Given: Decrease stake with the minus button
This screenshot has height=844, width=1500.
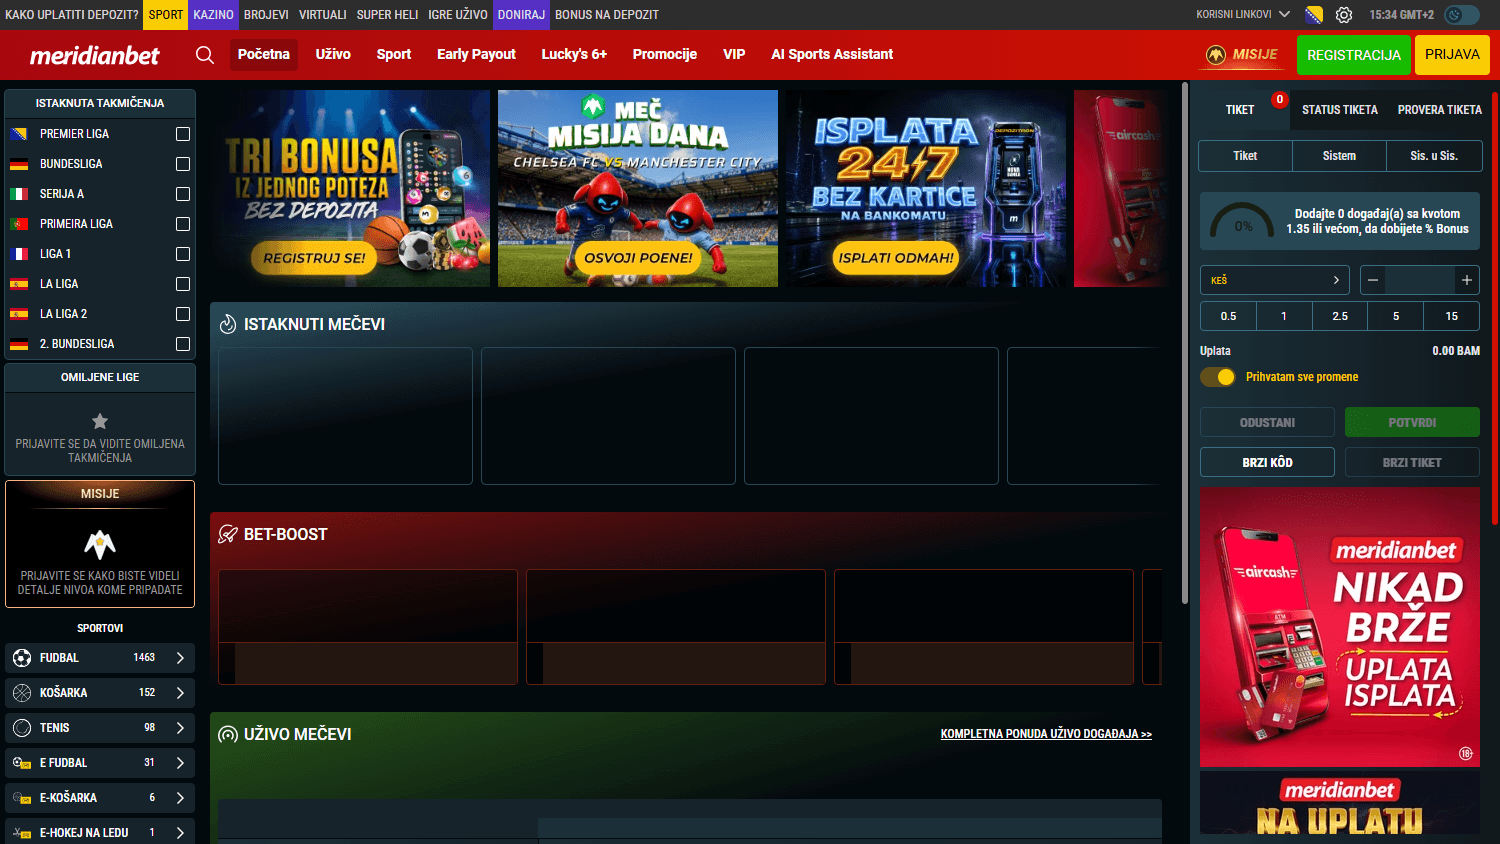Looking at the screenshot, I should click(1373, 280).
